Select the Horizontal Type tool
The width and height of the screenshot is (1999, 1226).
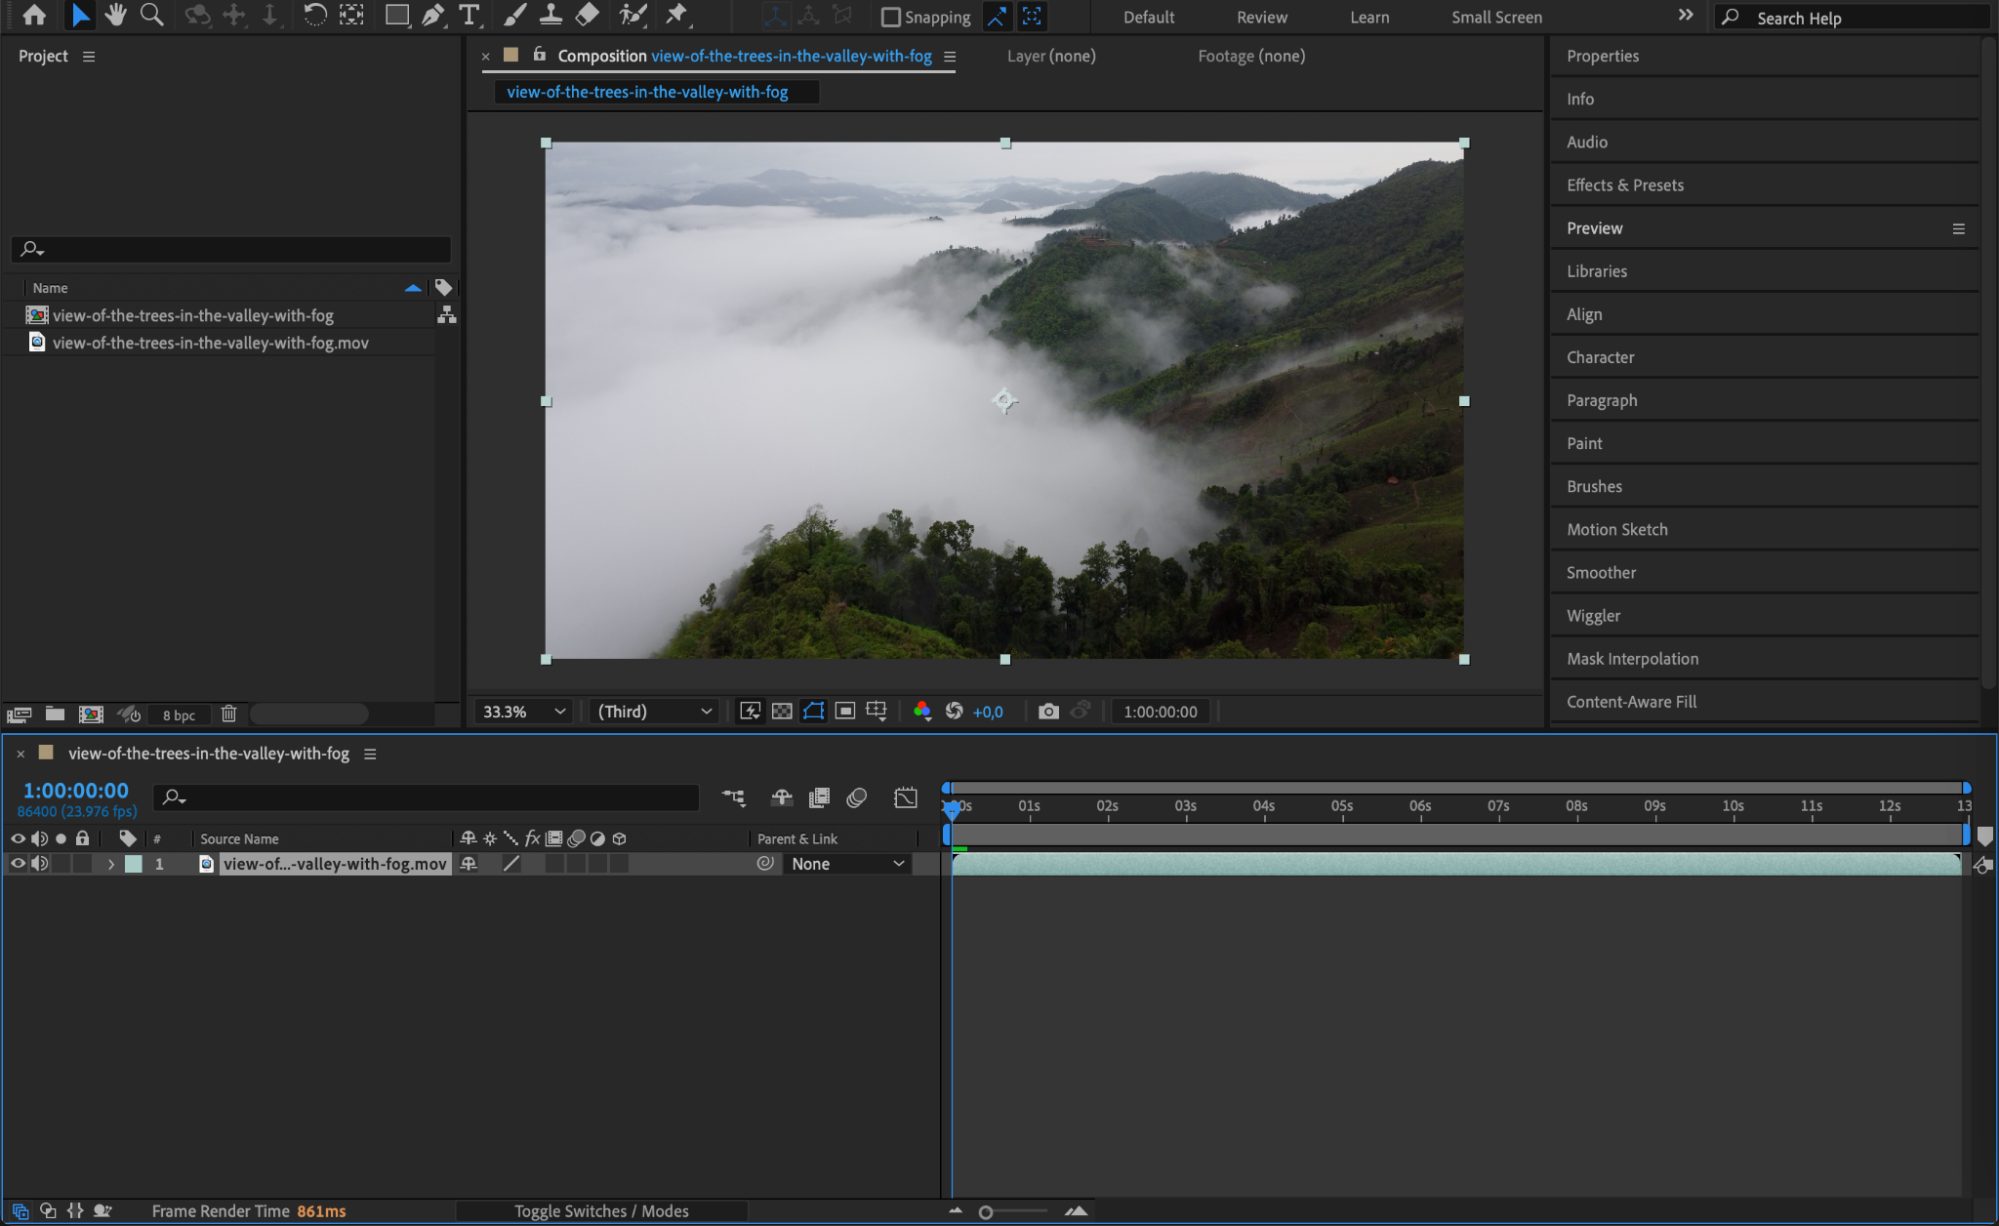click(x=468, y=15)
